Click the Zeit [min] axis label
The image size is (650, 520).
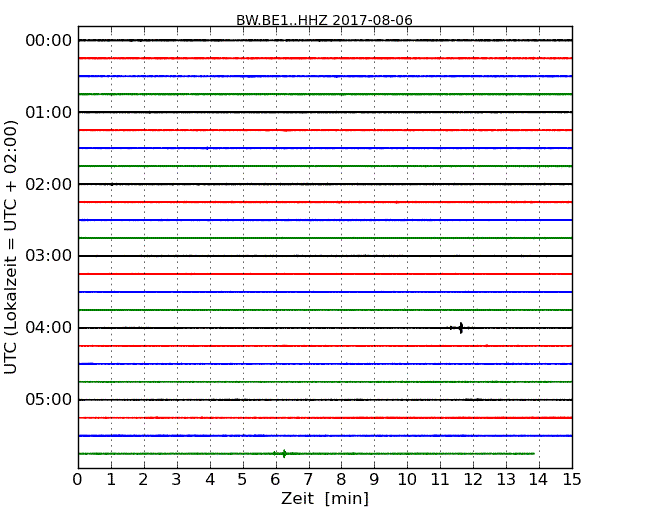tap(325, 498)
